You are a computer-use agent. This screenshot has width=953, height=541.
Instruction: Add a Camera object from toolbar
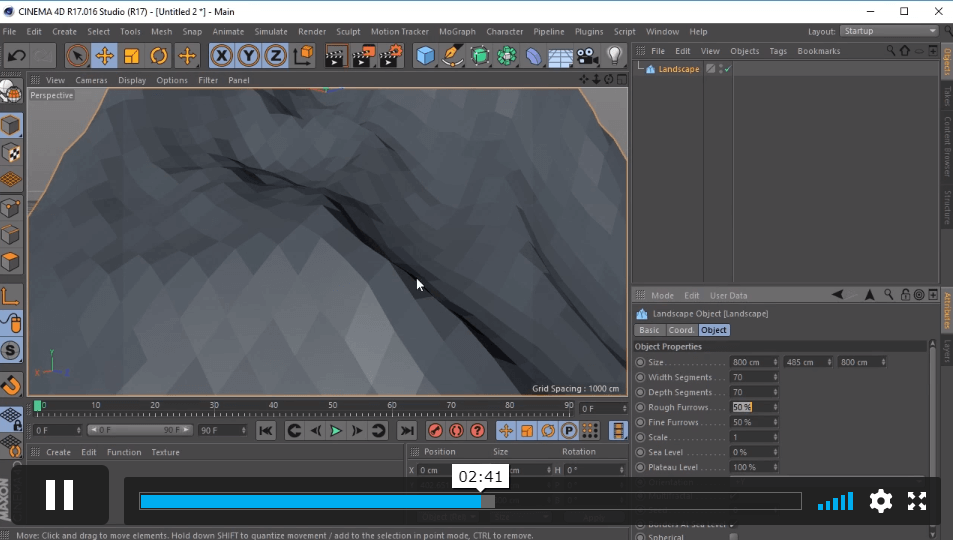click(x=588, y=56)
